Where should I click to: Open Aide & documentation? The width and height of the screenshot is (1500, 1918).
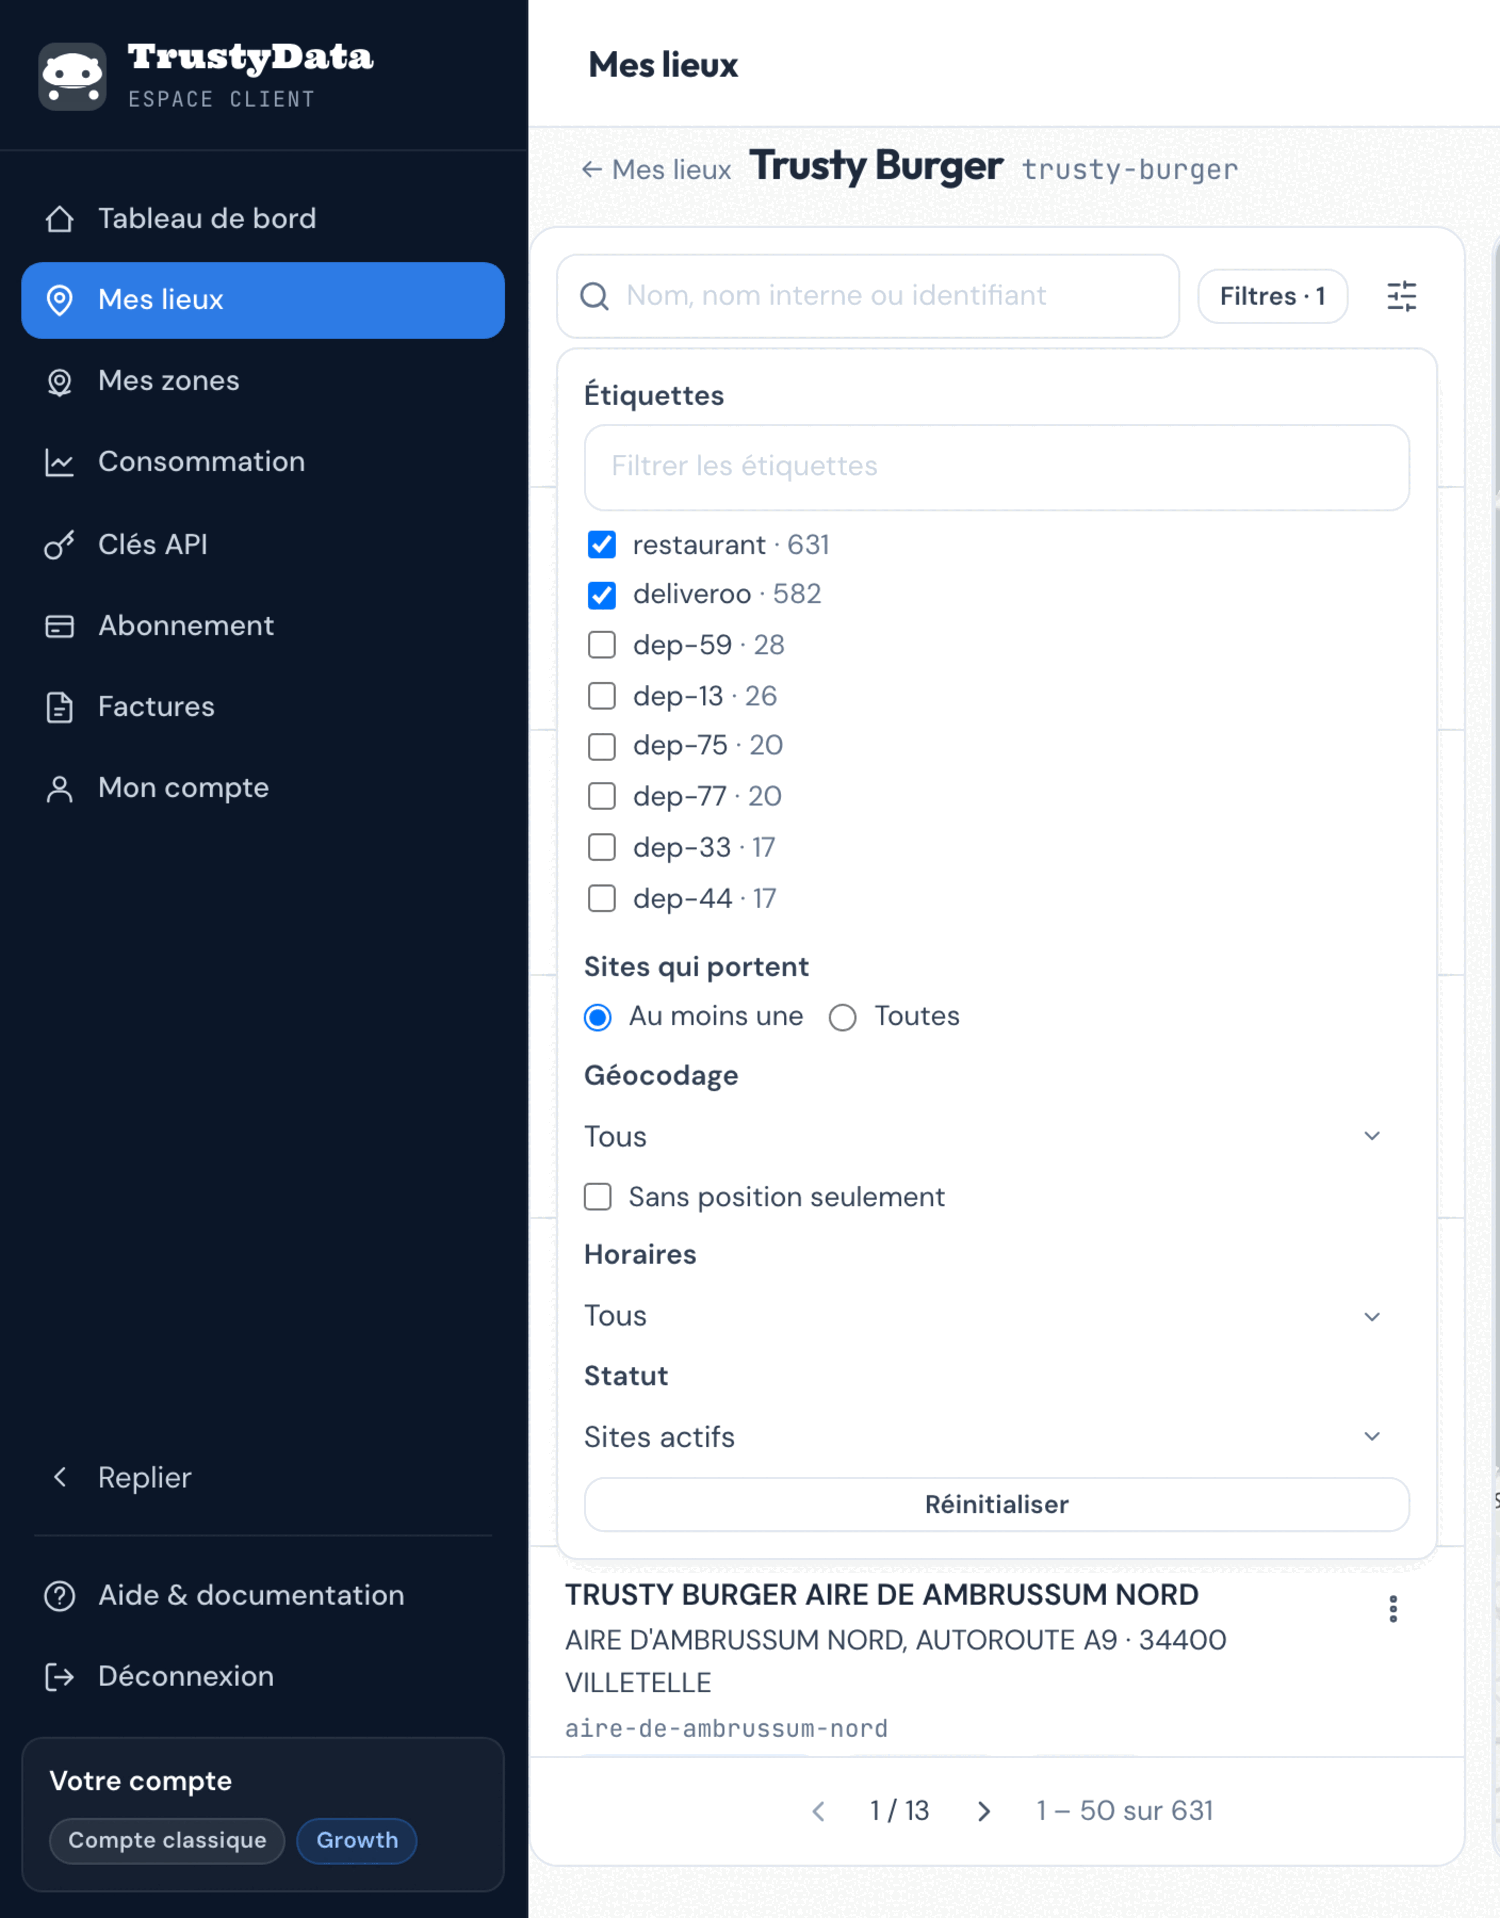(x=262, y=1595)
